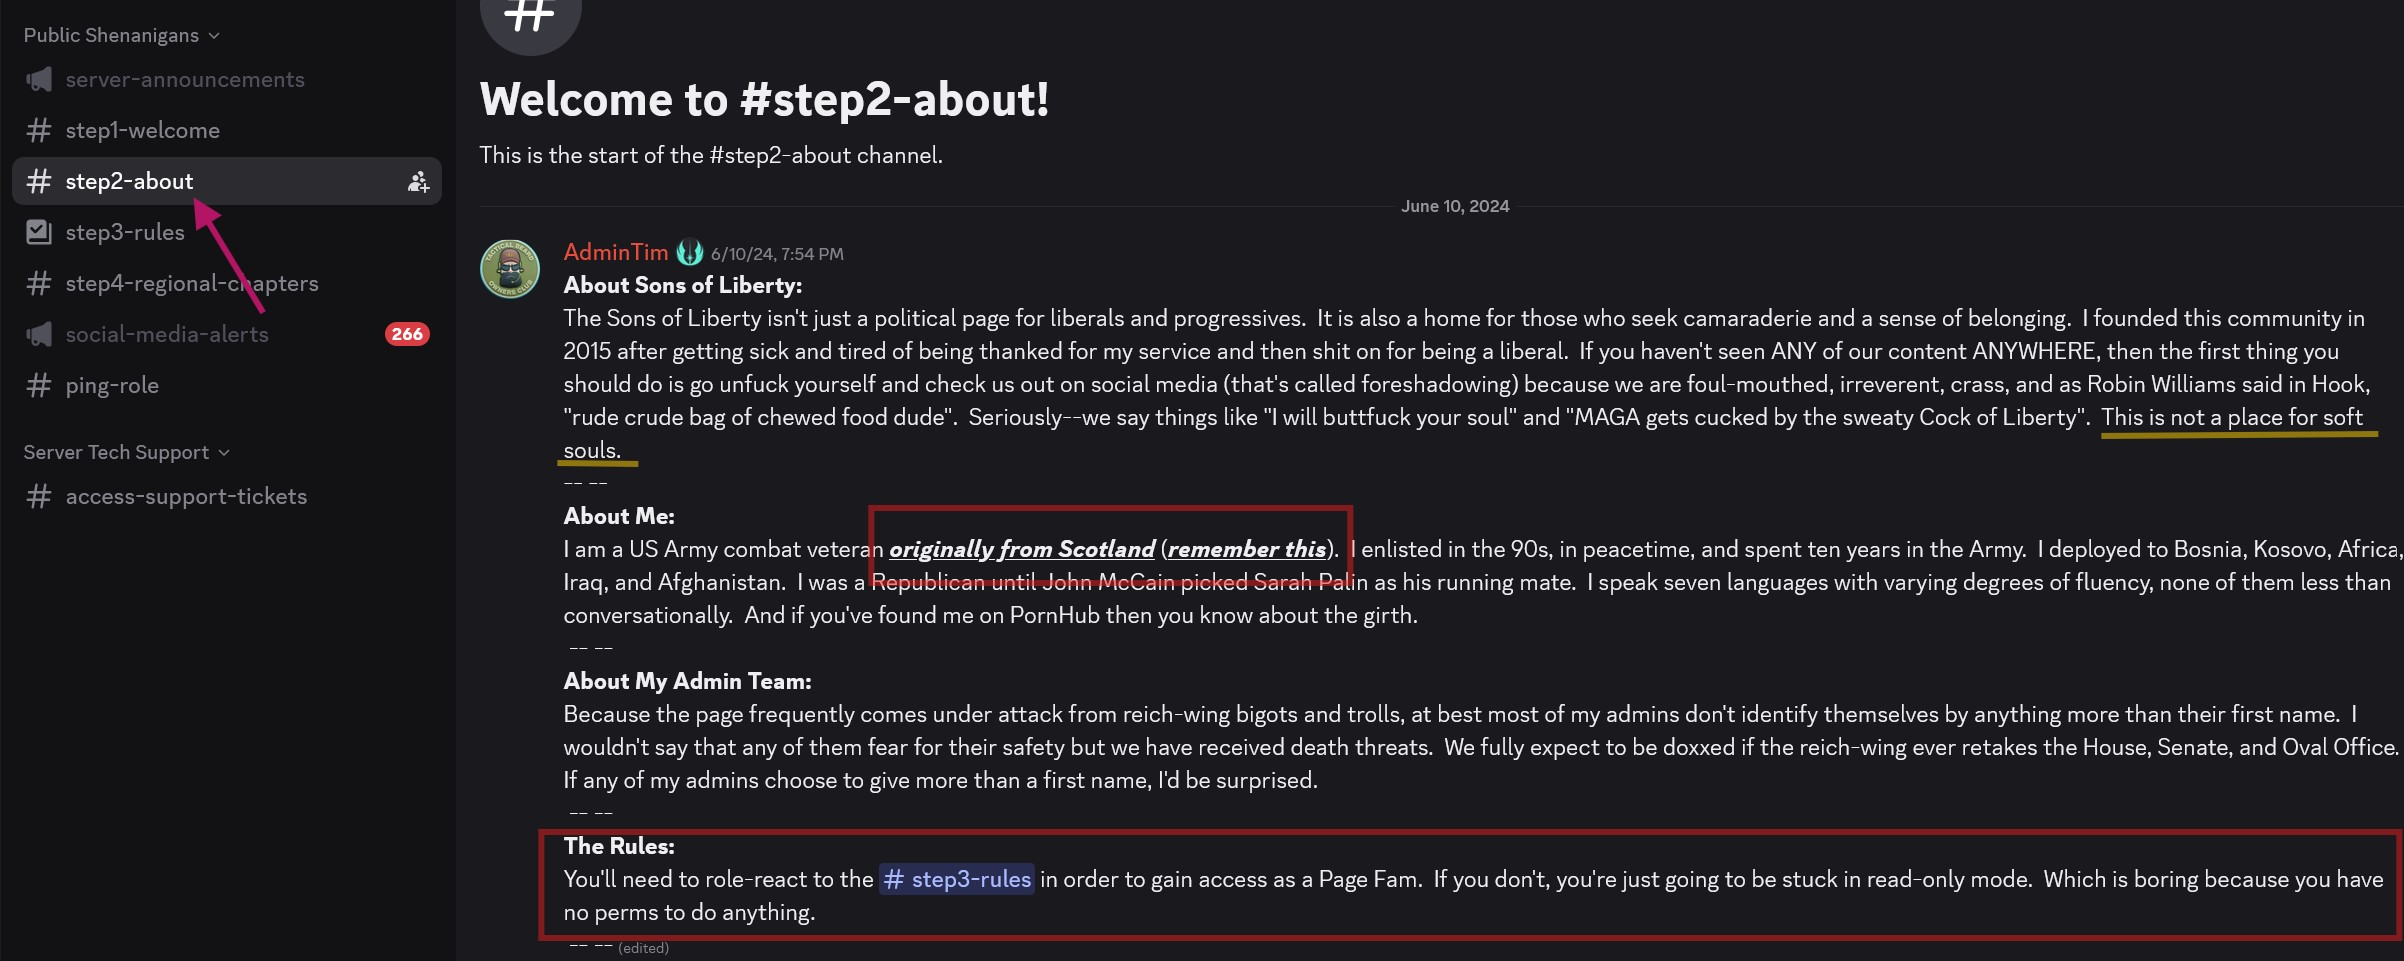Click the role badge icon beside AdminTim
2404x961 pixels.
[x=689, y=253]
